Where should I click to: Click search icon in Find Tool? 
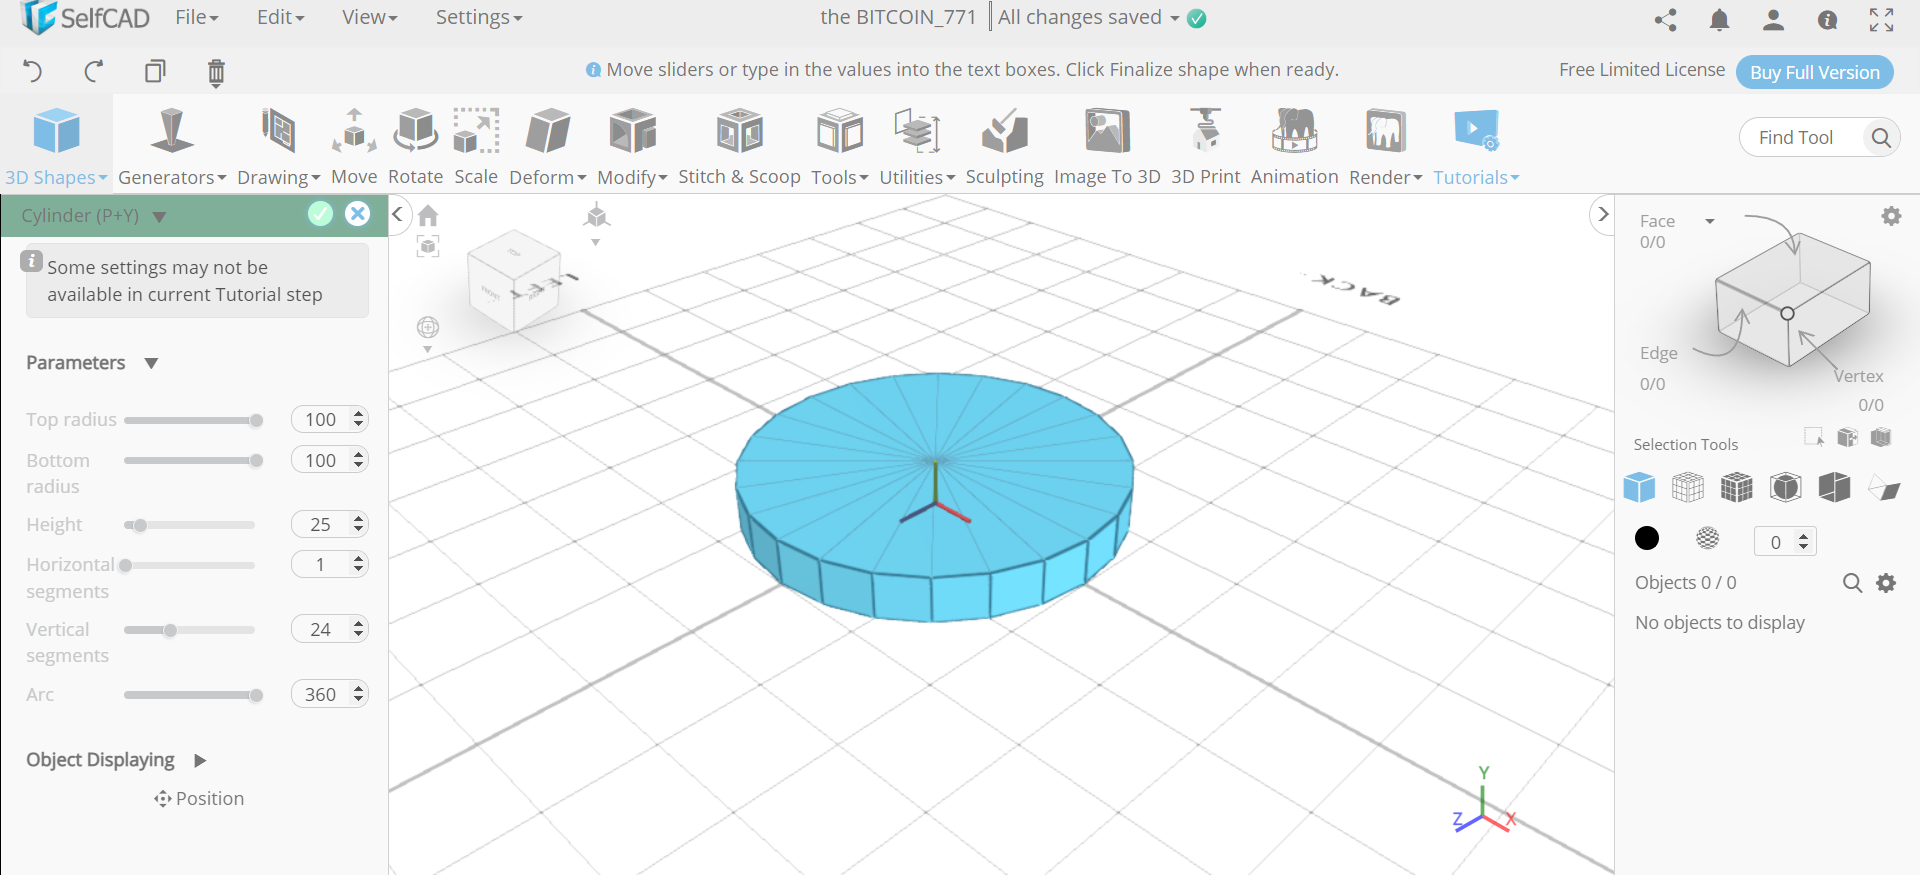[1880, 137]
